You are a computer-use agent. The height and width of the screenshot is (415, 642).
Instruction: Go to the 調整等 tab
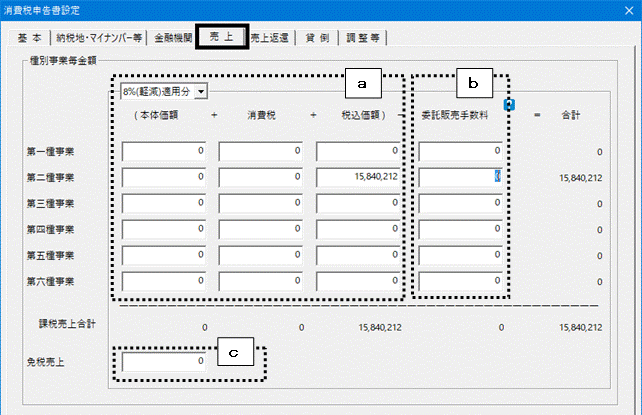point(363,38)
